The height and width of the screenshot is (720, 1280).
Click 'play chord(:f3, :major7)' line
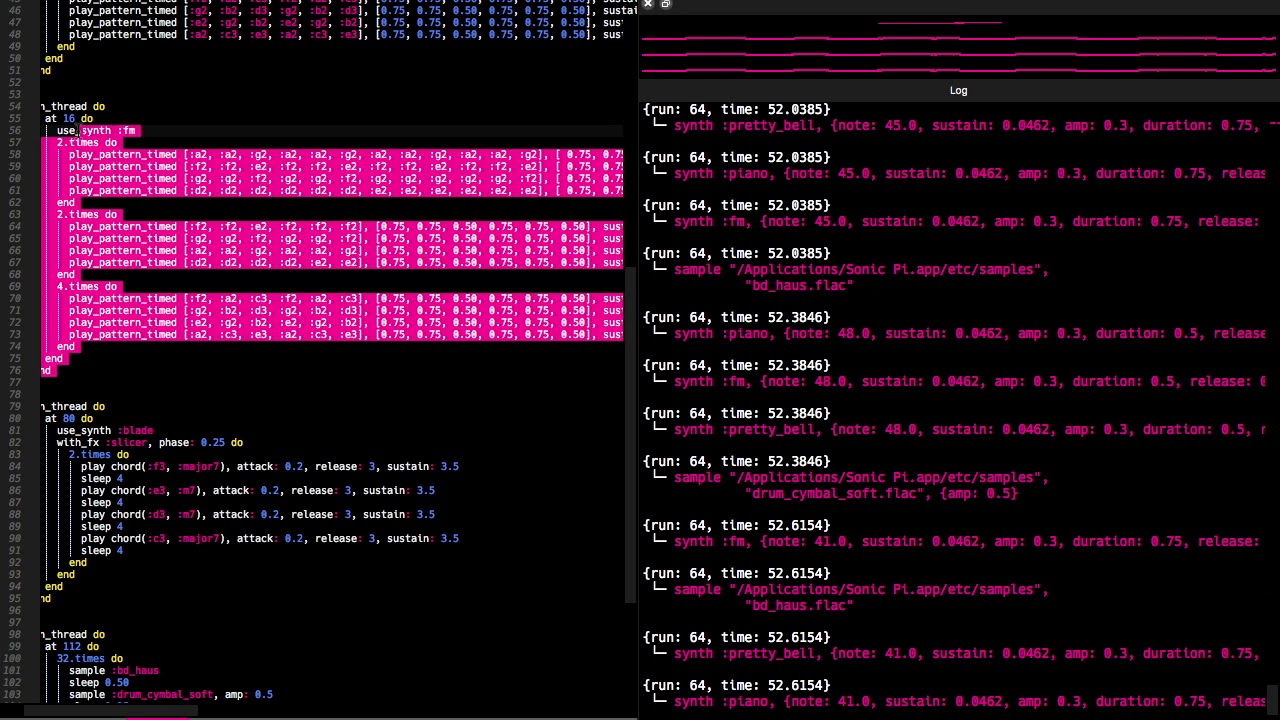[270, 466]
